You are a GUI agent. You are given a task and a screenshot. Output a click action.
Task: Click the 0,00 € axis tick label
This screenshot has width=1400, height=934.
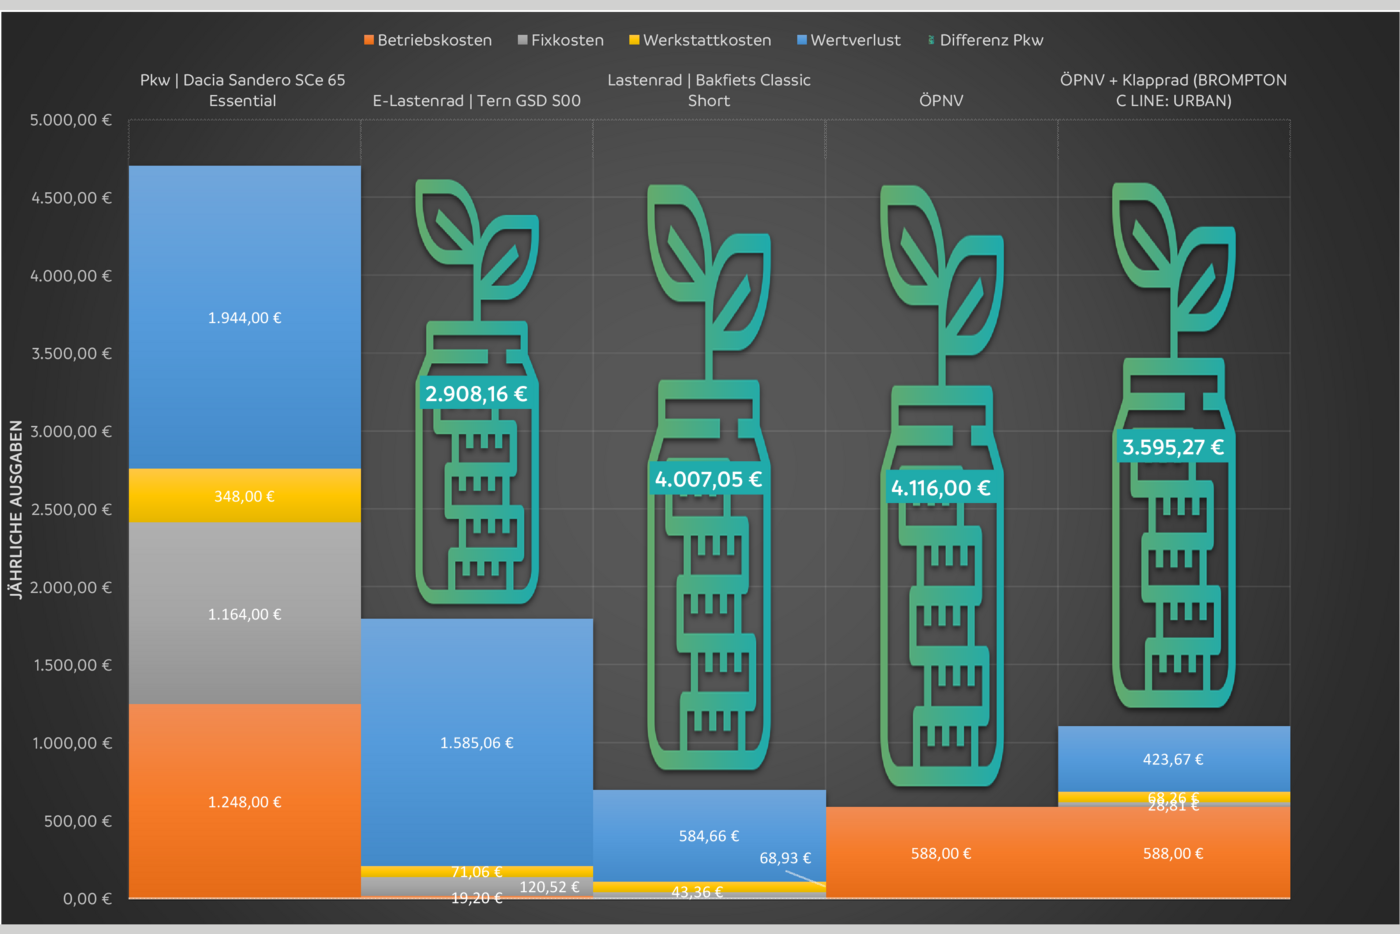point(87,899)
